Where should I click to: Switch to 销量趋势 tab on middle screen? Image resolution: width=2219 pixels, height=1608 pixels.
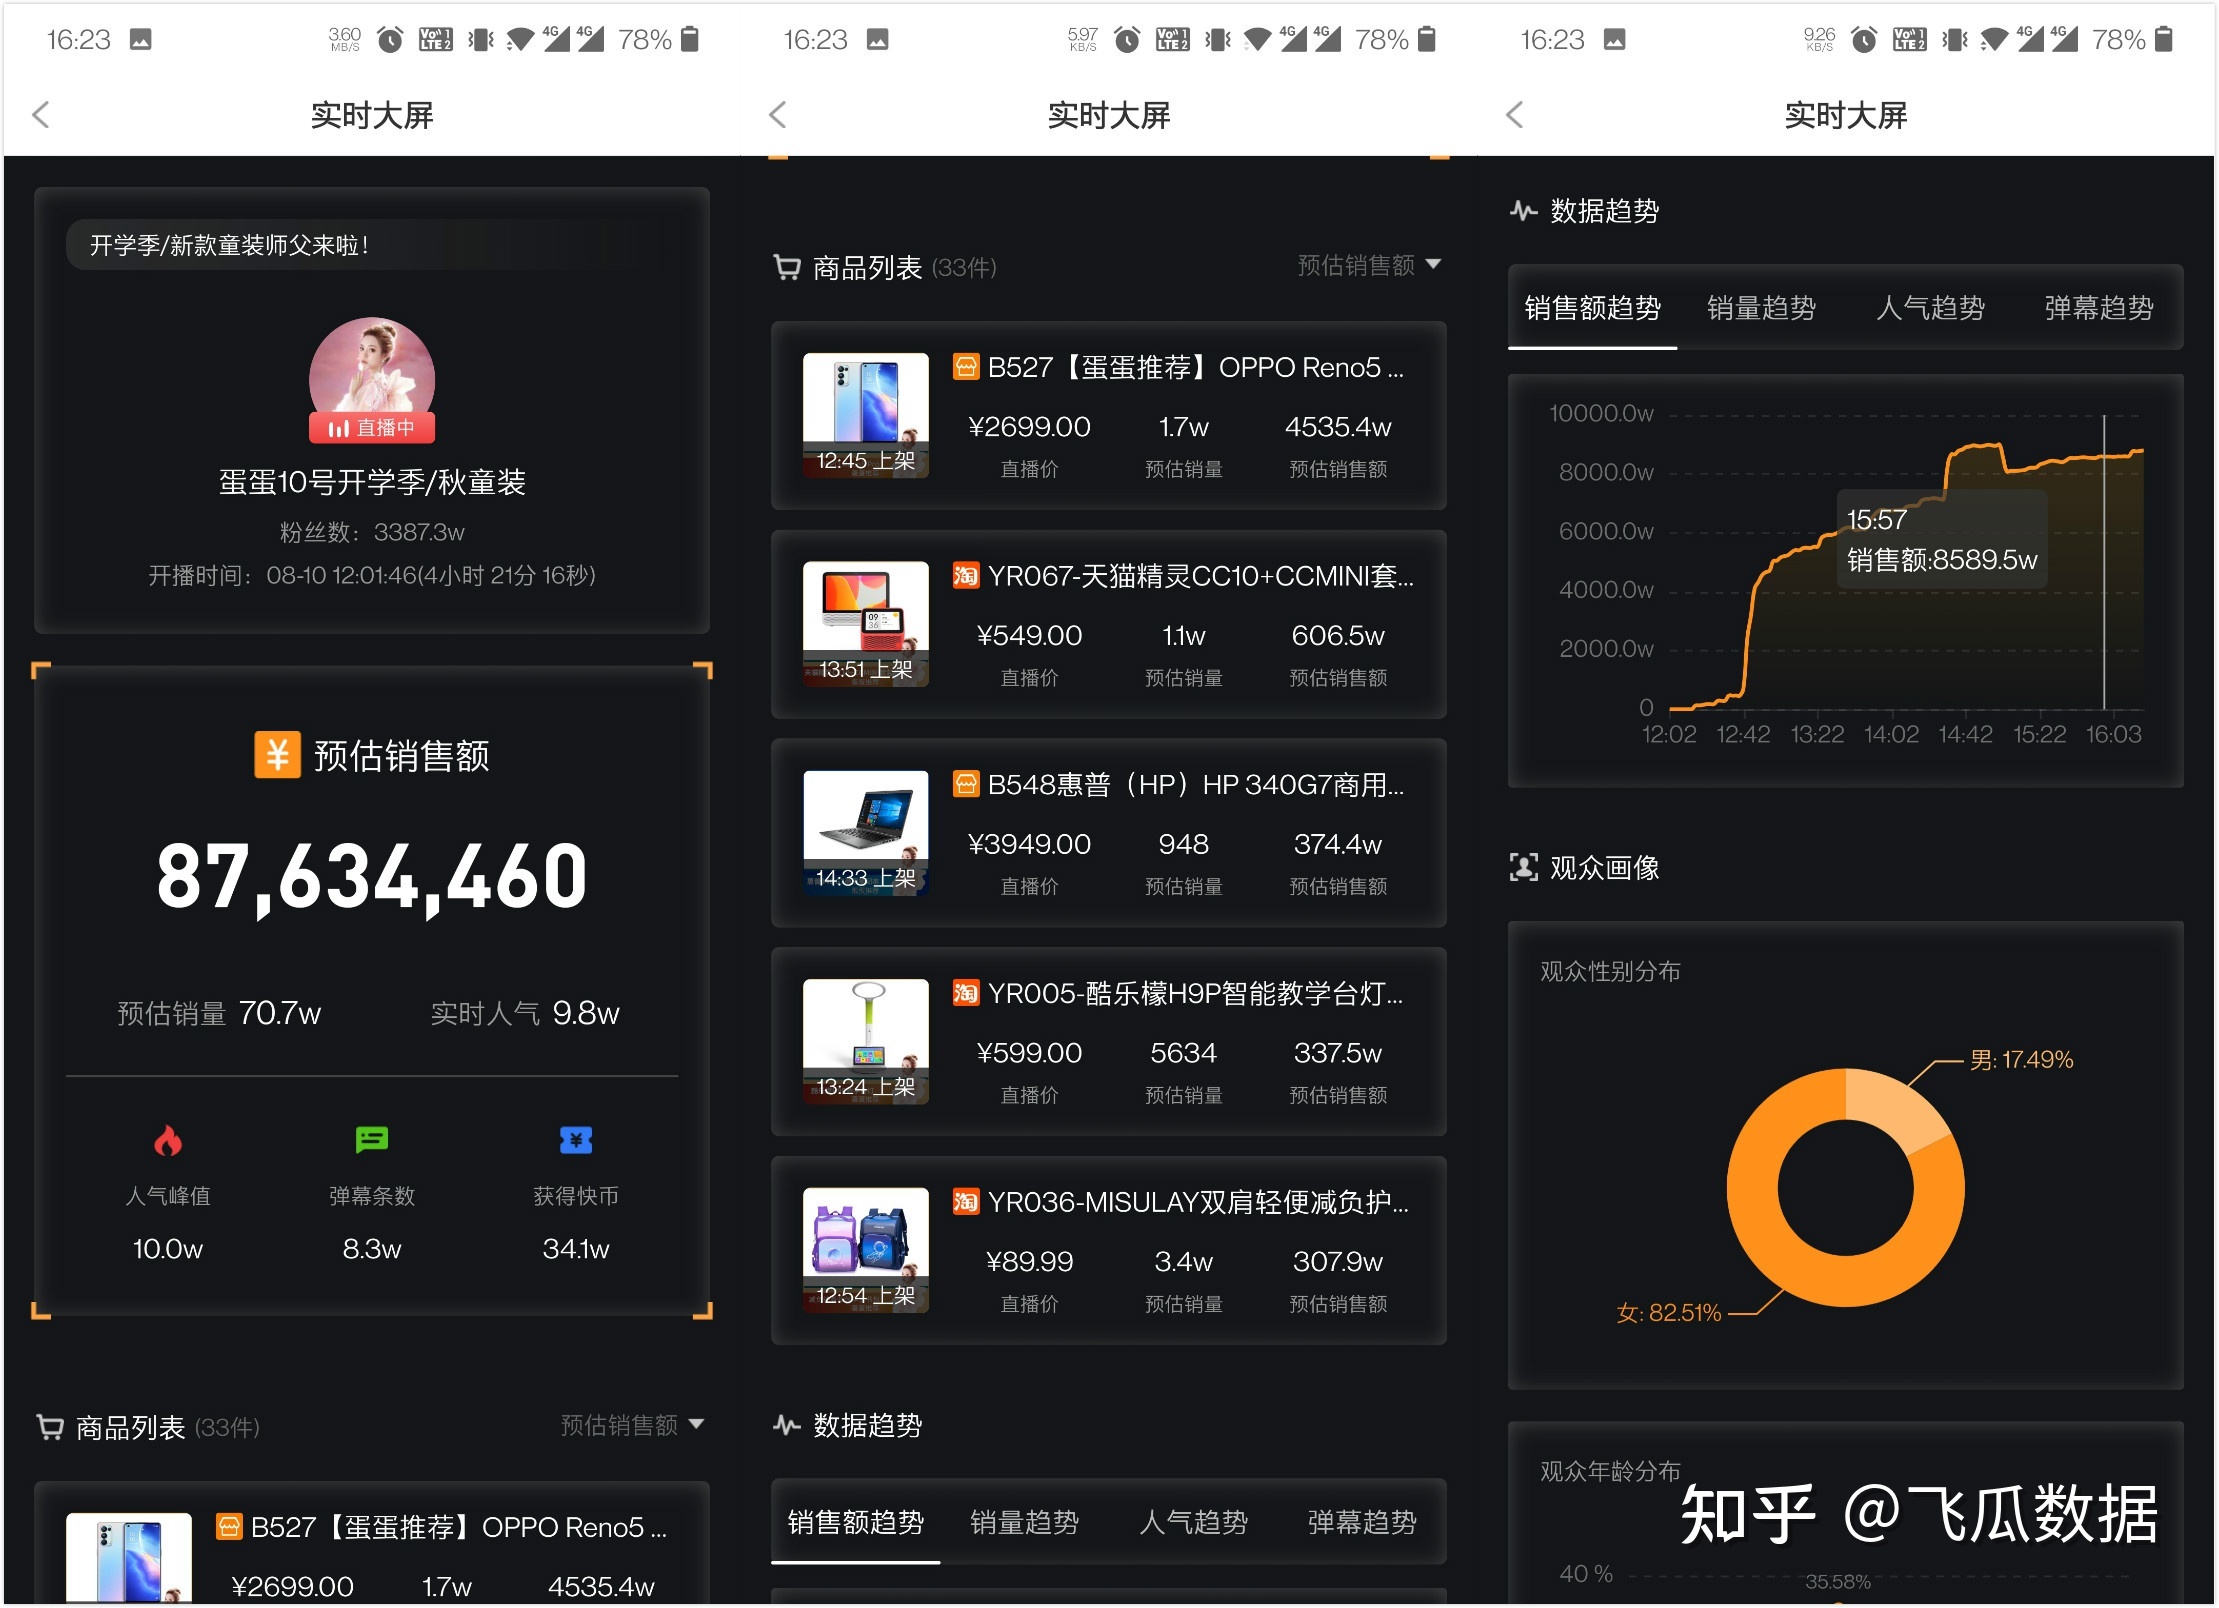(x=1025, y=1522)
